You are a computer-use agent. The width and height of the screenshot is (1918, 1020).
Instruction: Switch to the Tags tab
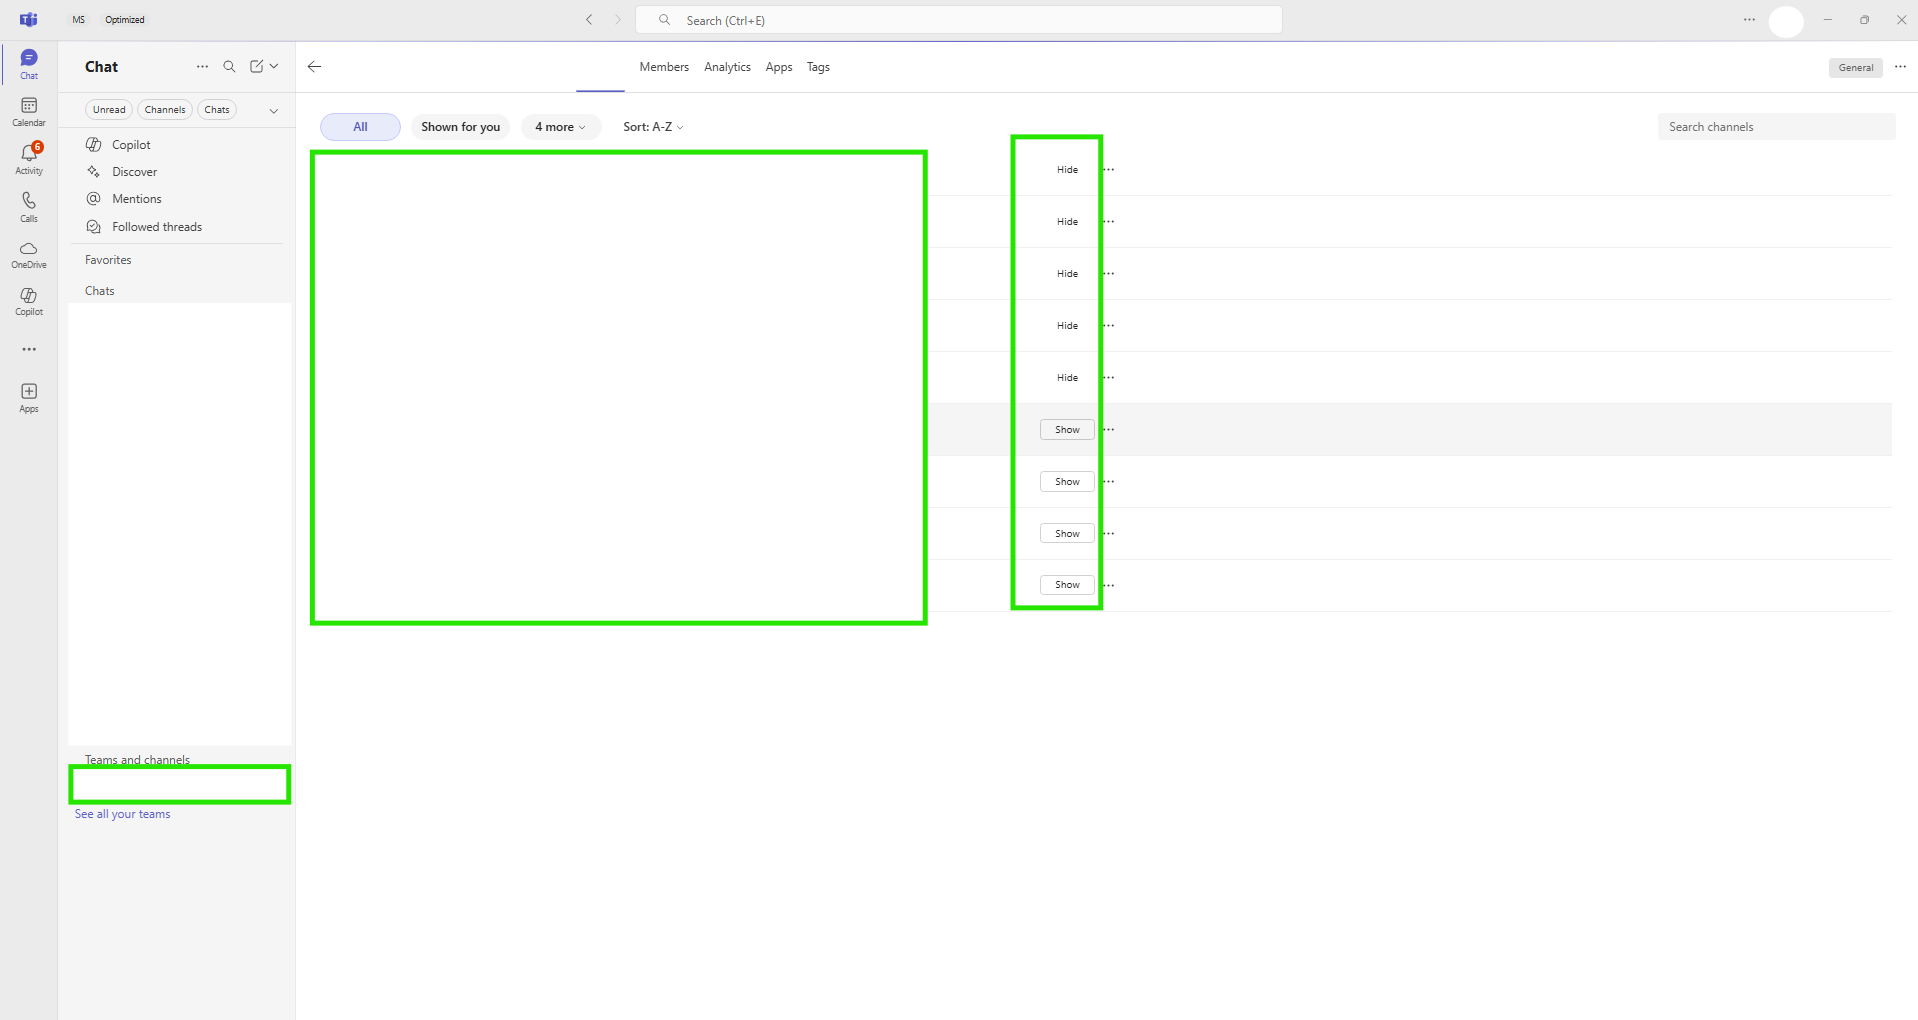[818, 67]
